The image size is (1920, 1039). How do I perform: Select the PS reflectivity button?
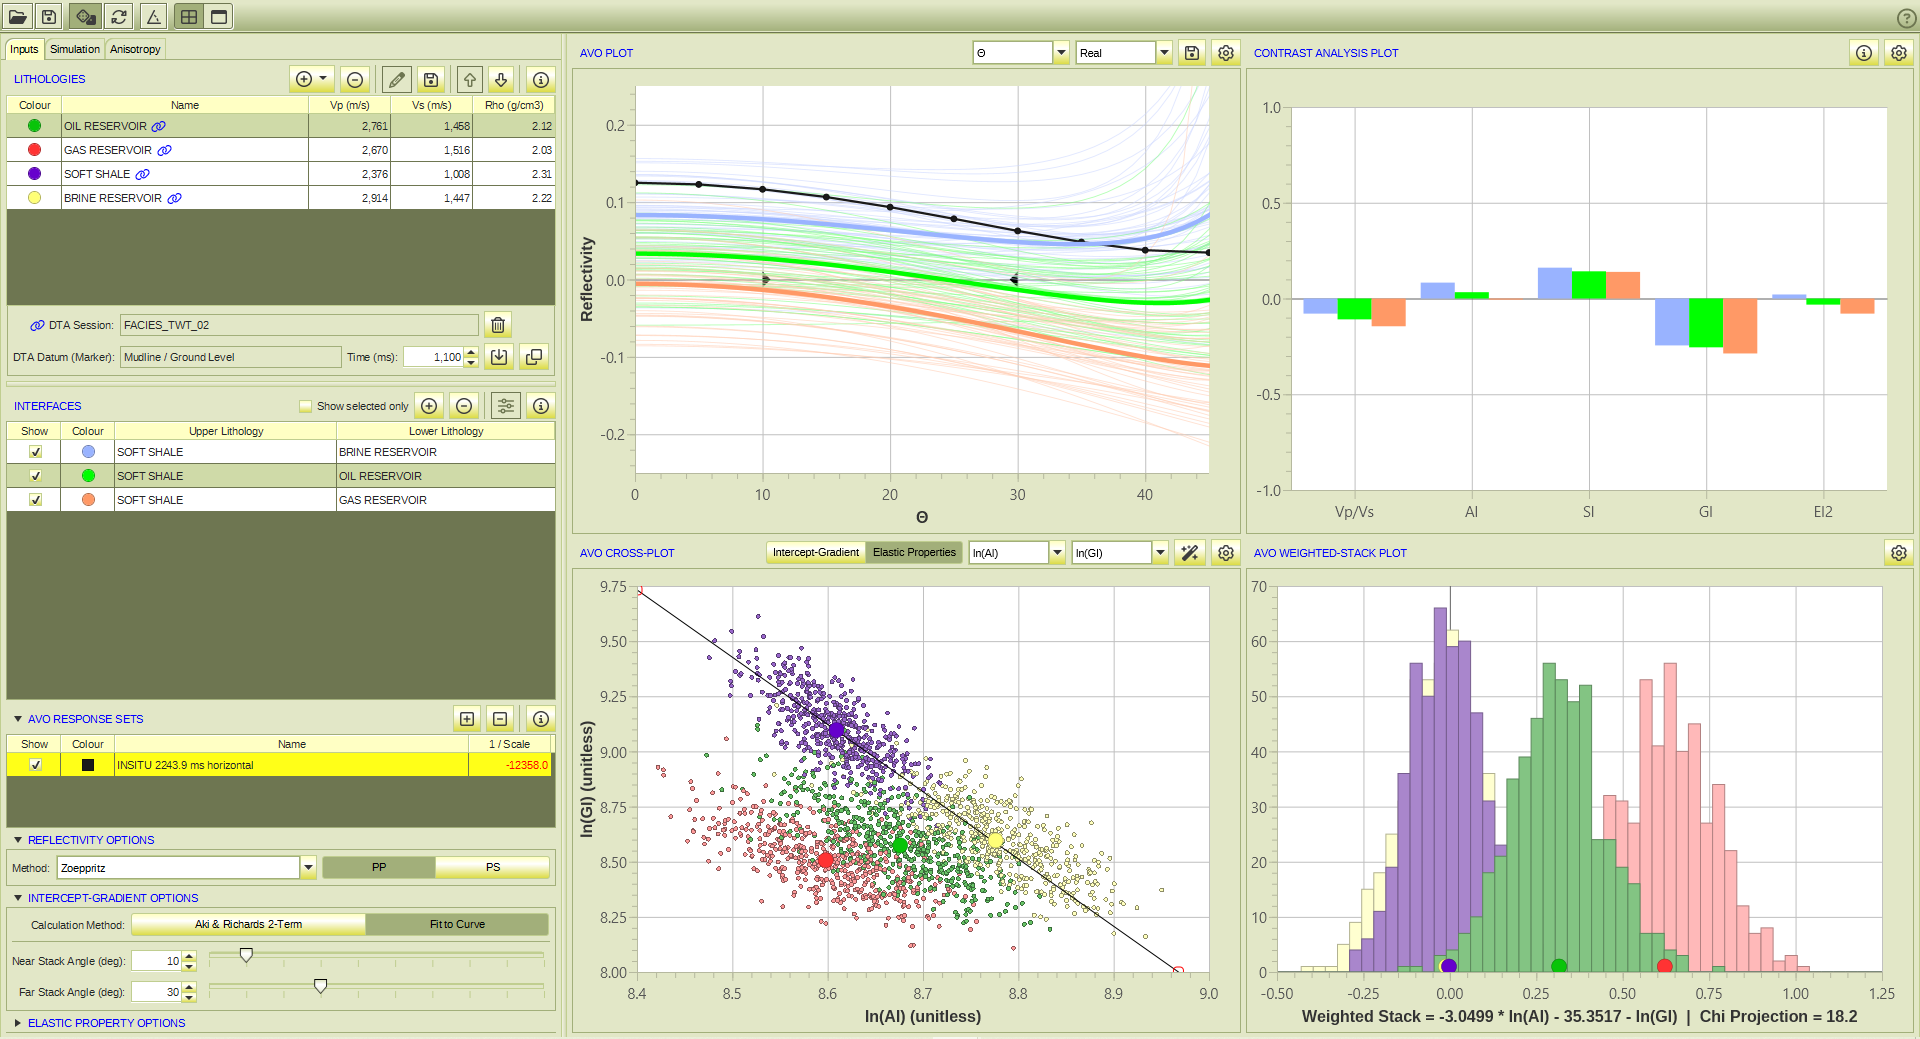492,867
